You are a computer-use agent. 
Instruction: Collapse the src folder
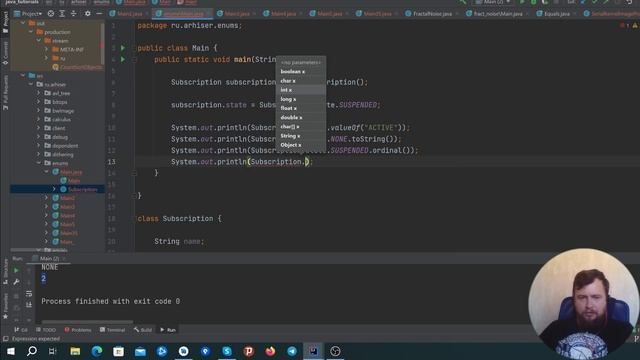(x=23, y=76)
